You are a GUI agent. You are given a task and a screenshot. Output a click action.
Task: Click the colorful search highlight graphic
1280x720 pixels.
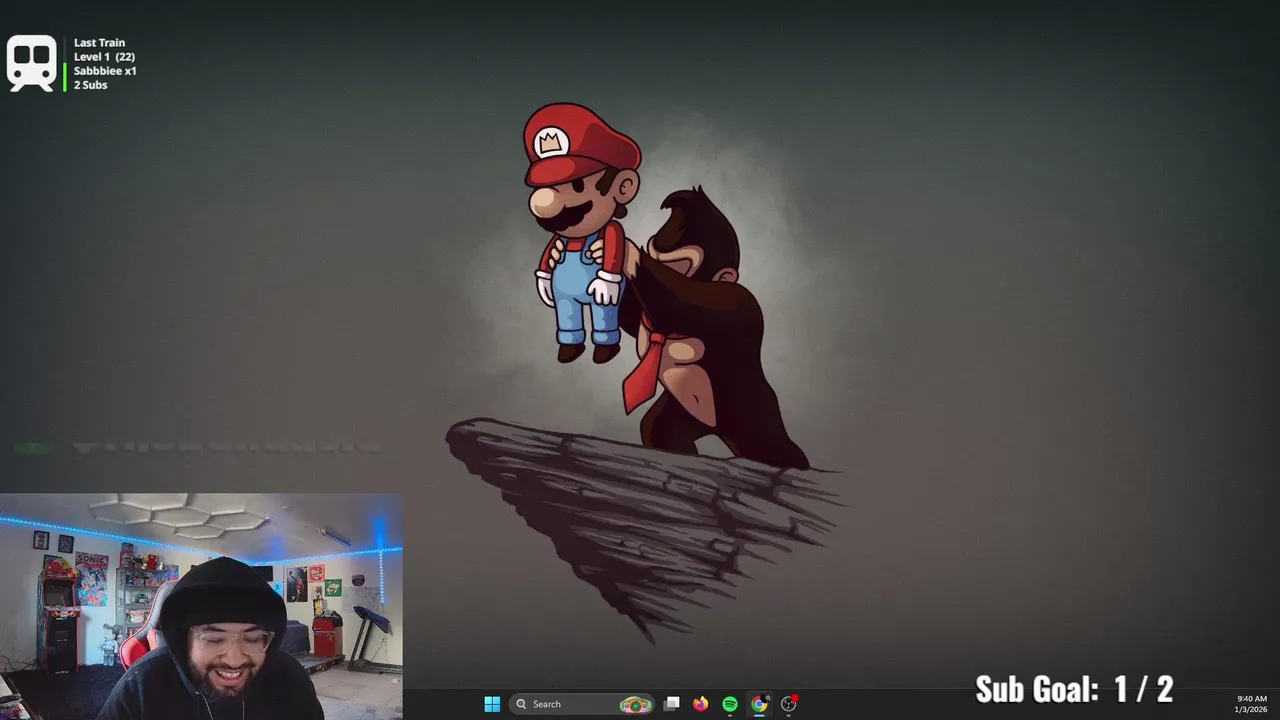[x=635, y=704]
